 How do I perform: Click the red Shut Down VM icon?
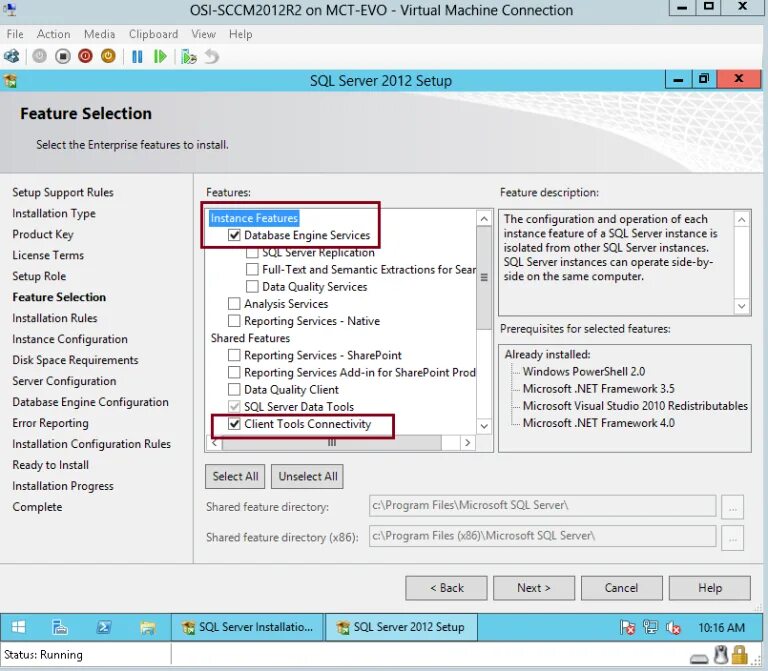click(86, 56)
